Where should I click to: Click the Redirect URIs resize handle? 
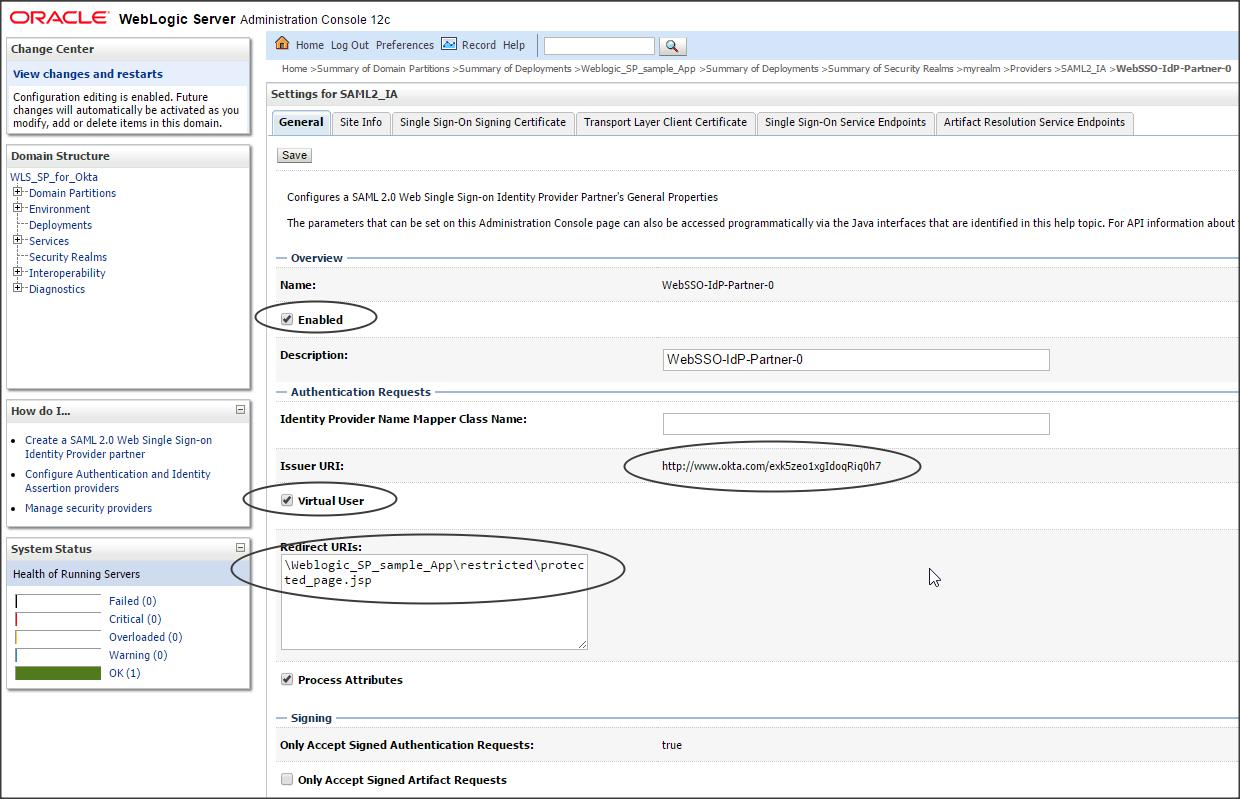(x=582, y=643)
